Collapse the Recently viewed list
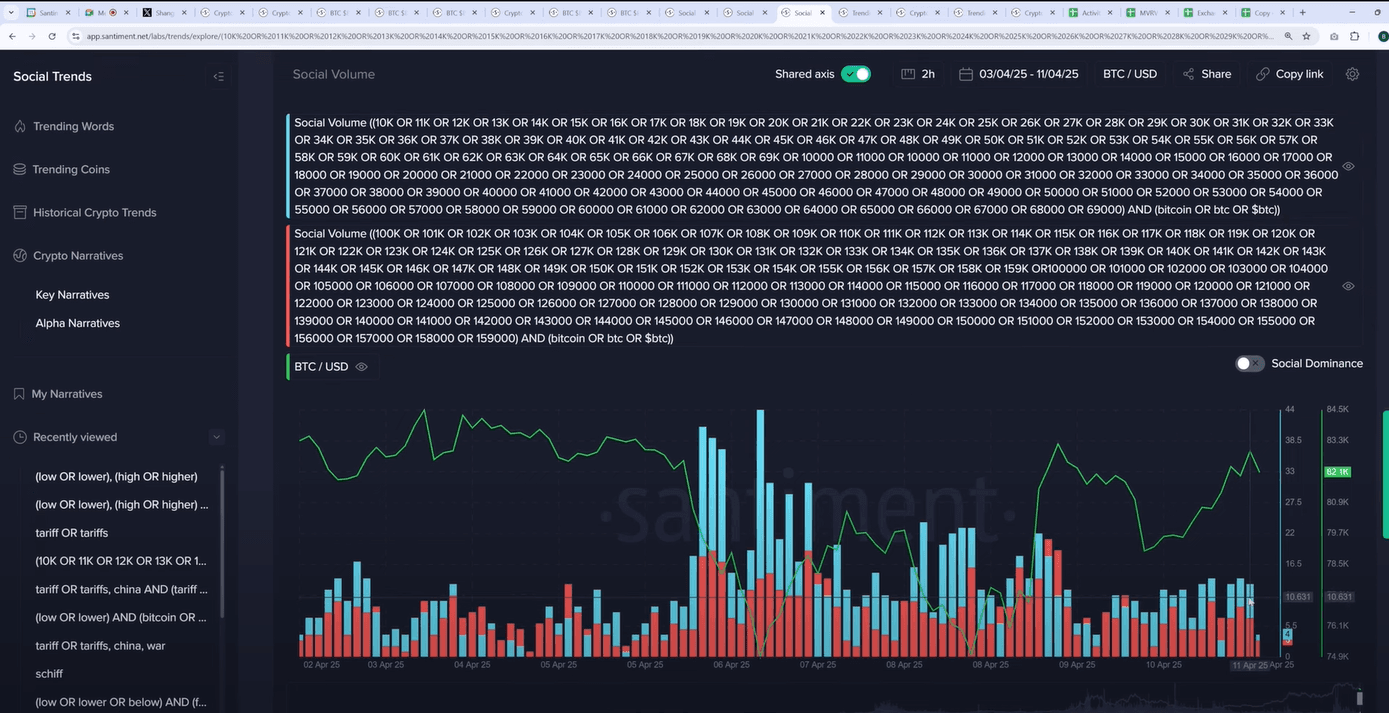 pos(216,437)
